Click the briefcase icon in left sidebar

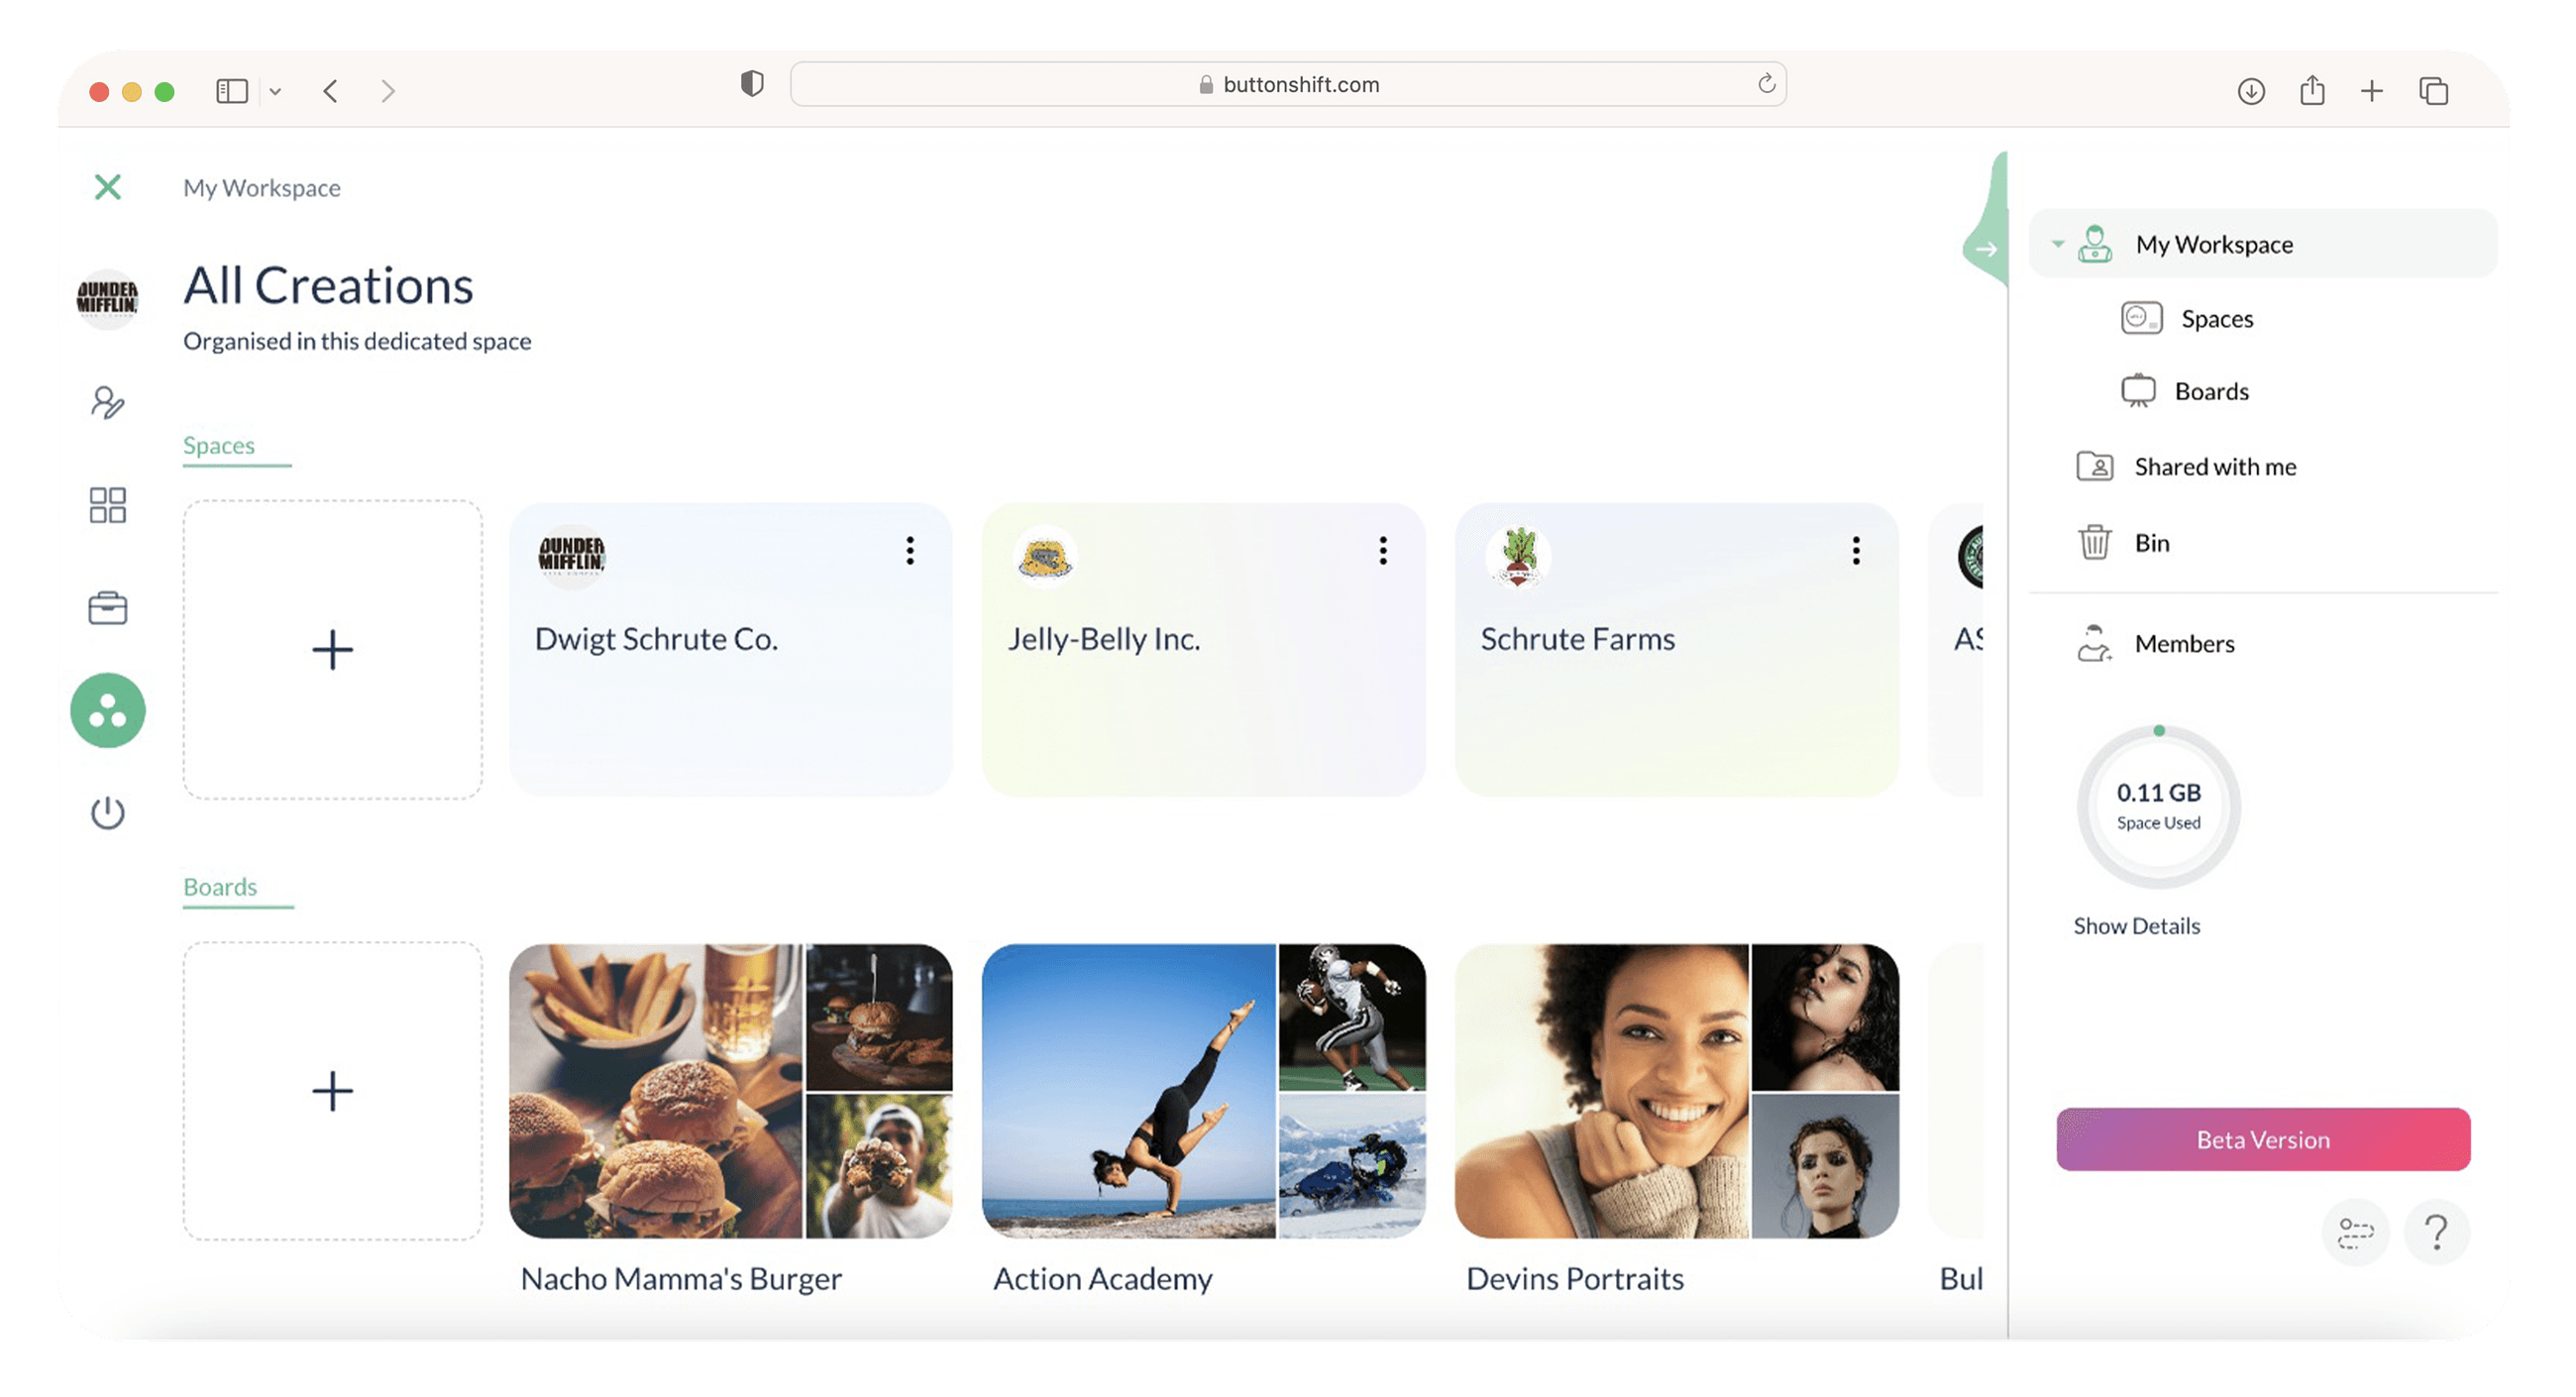108,608
